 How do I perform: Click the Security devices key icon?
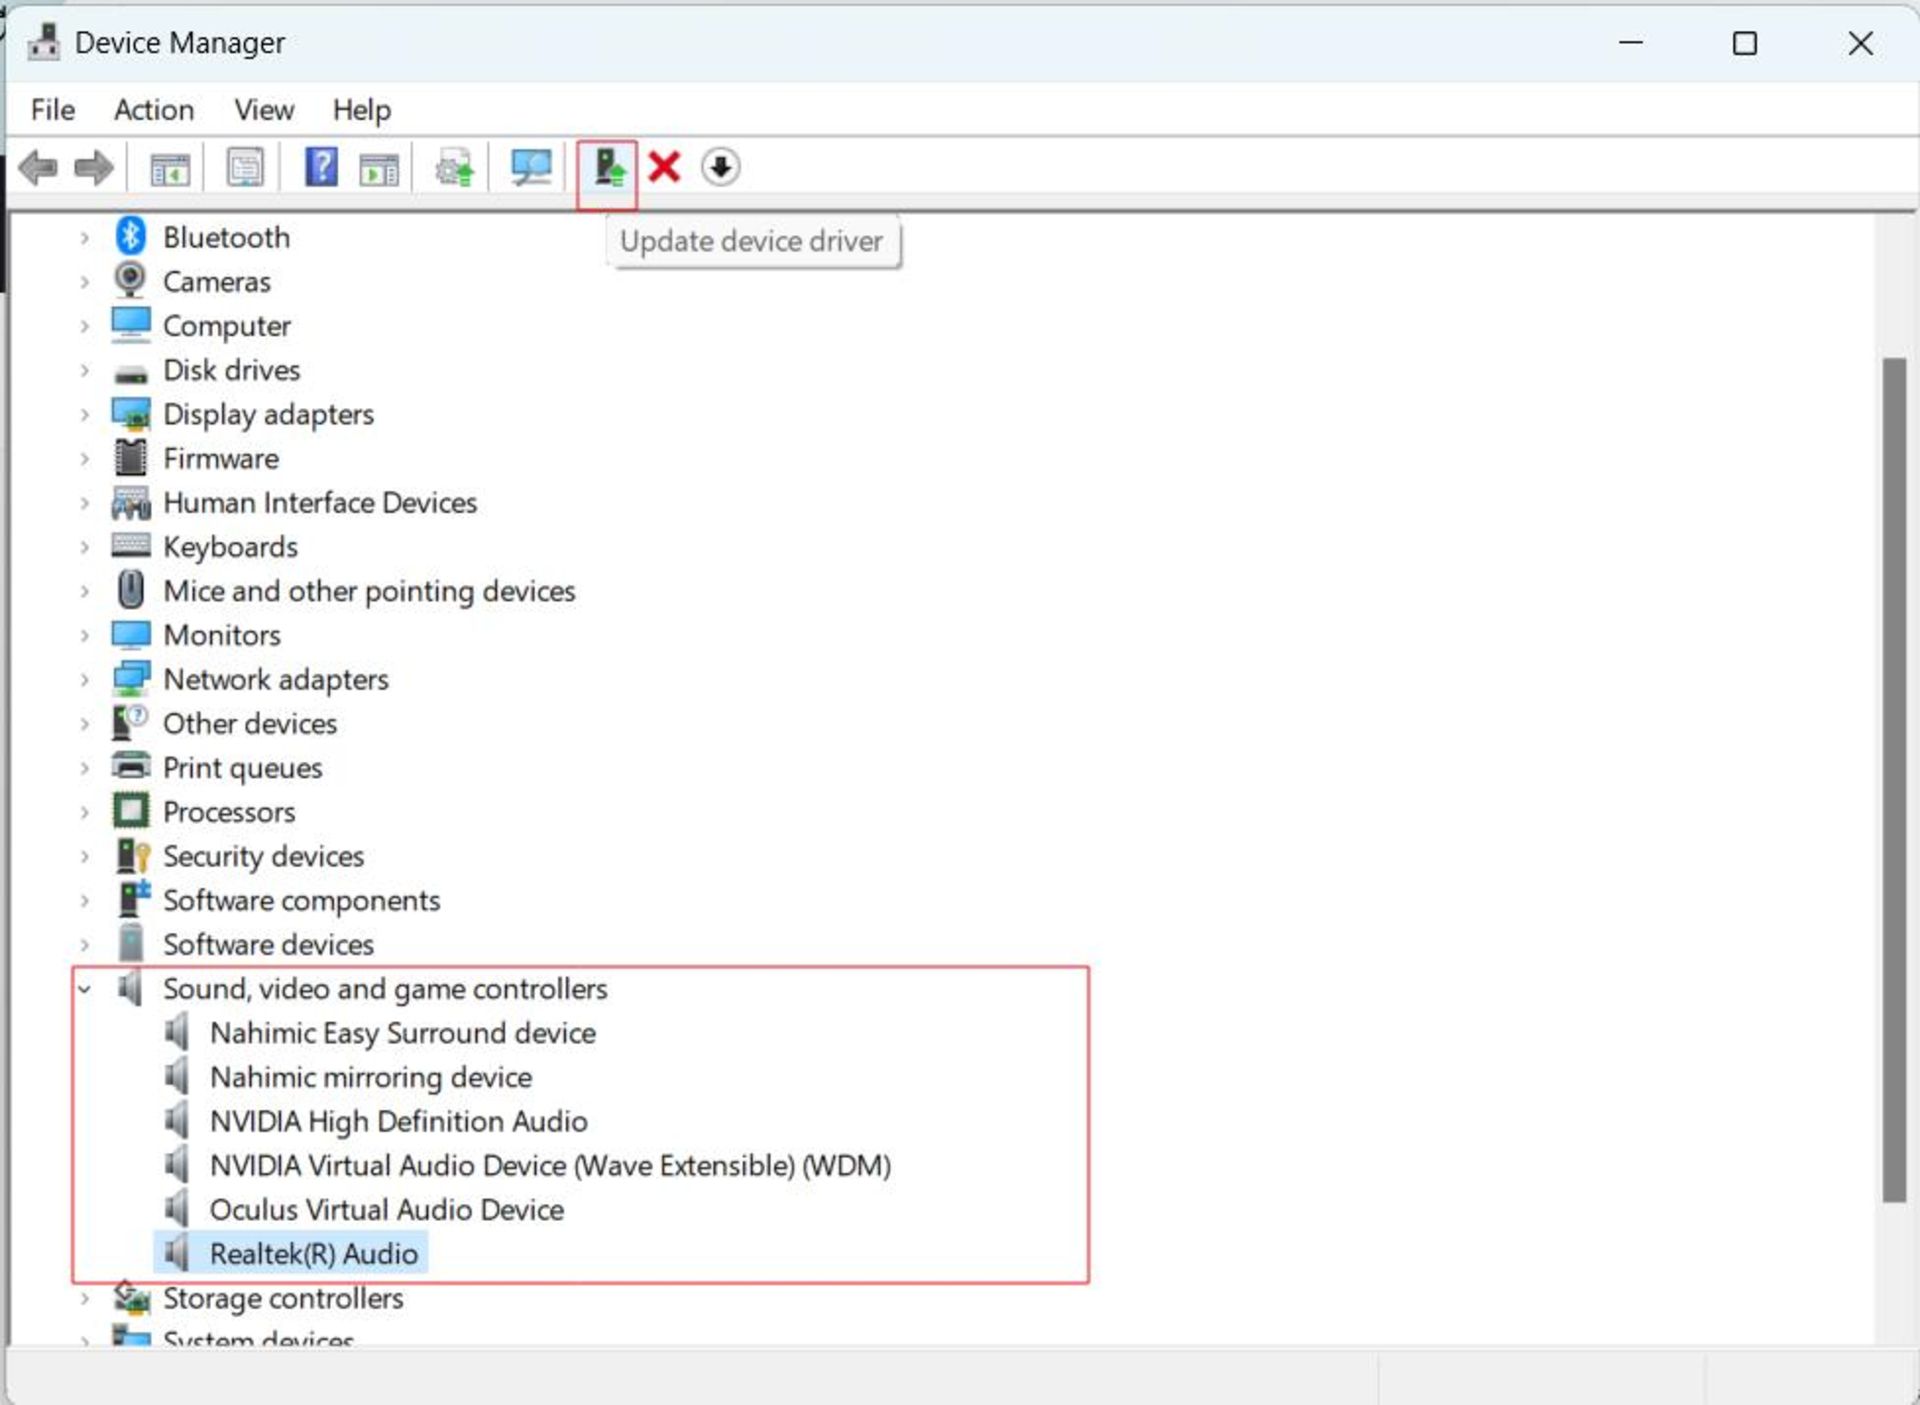click(x=132, y=856)
